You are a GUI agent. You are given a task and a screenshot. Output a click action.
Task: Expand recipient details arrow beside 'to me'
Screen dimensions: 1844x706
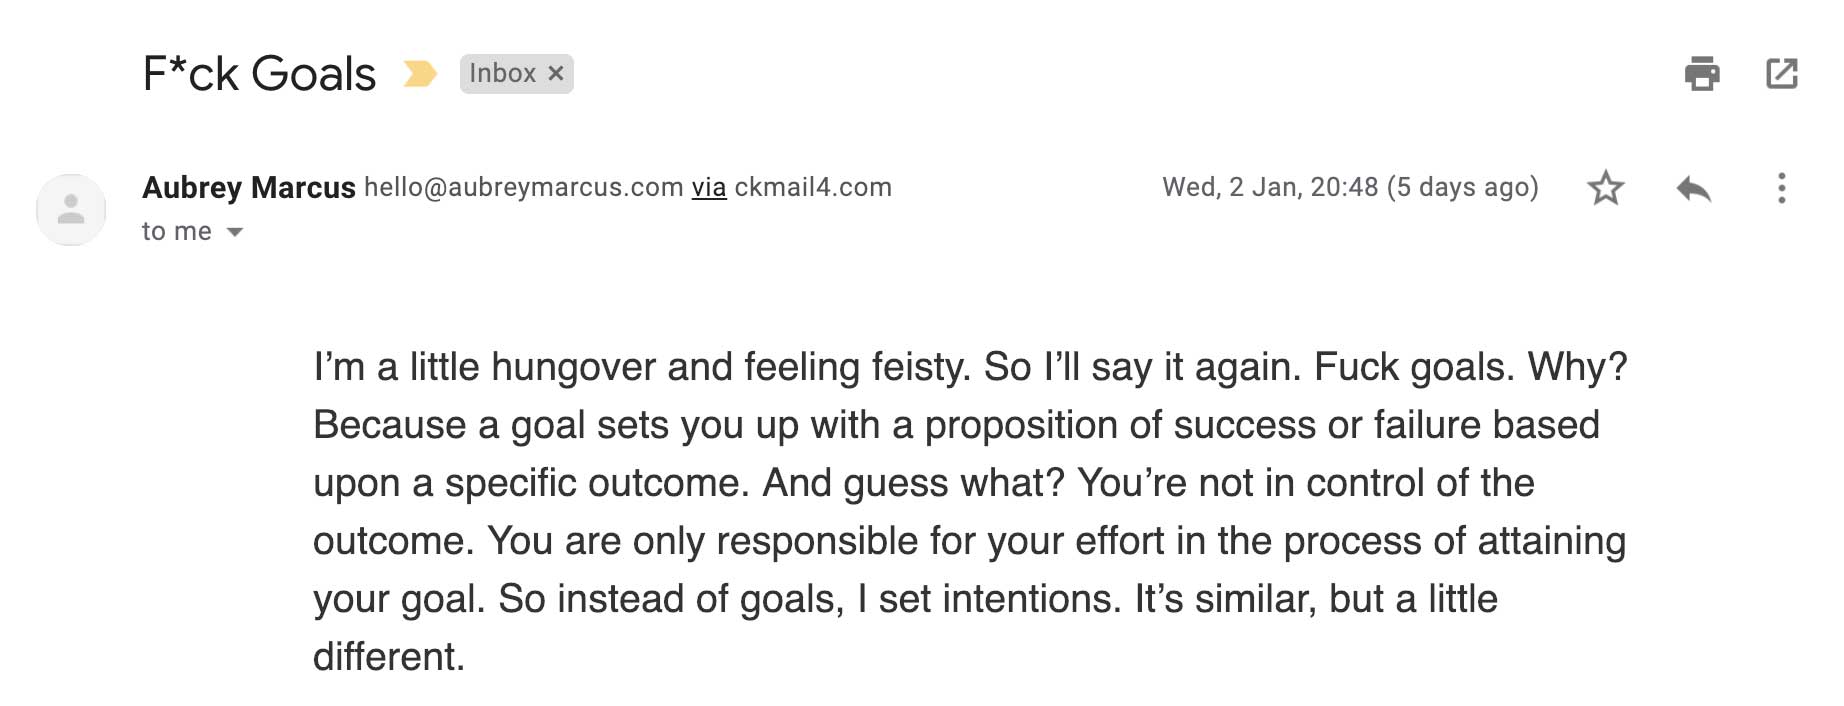(x=235, y=232)
